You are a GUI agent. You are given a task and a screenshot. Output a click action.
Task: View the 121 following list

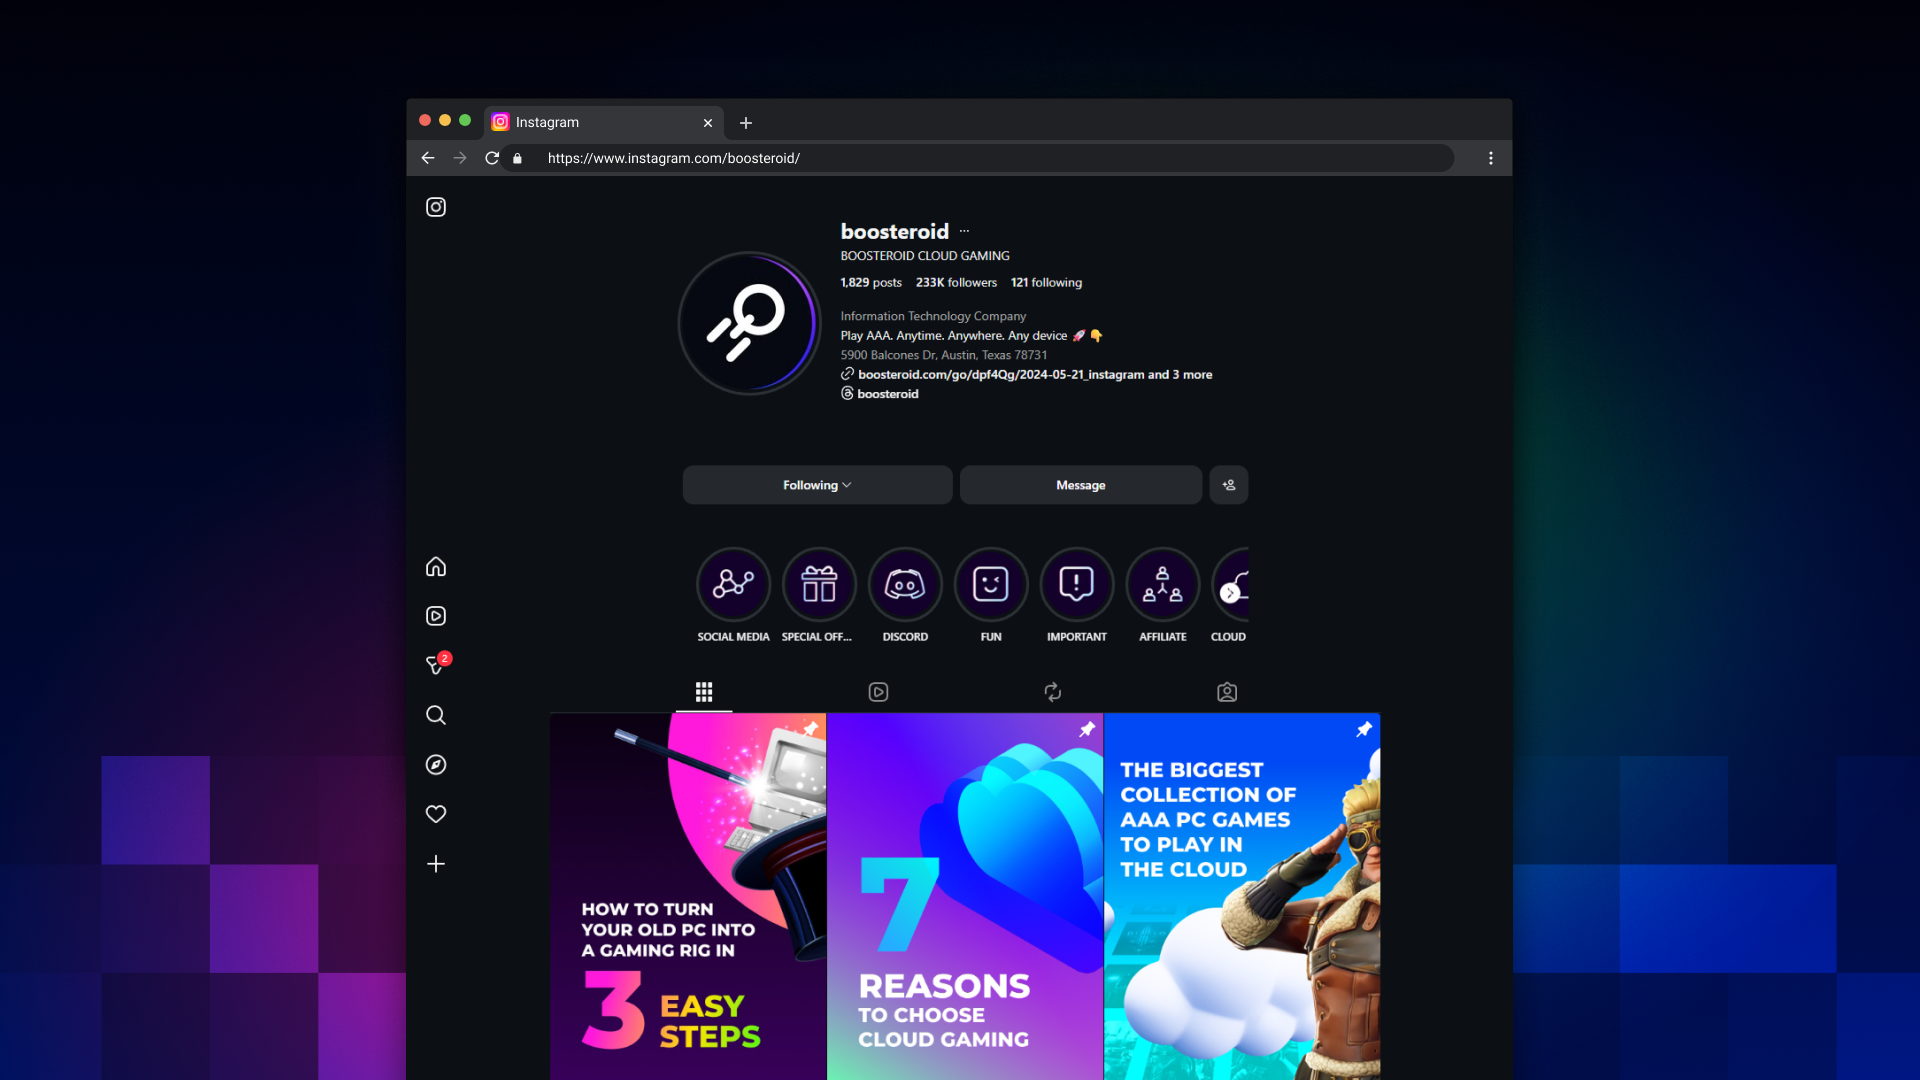pyautogui.click(x=1046, y=283)
